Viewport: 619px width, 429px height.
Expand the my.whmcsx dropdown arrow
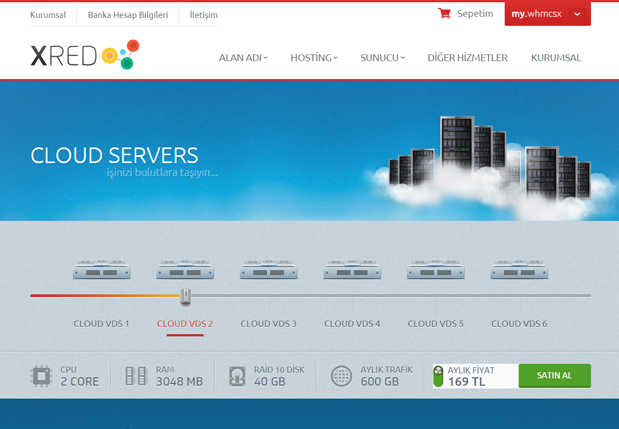click(577, 14)
